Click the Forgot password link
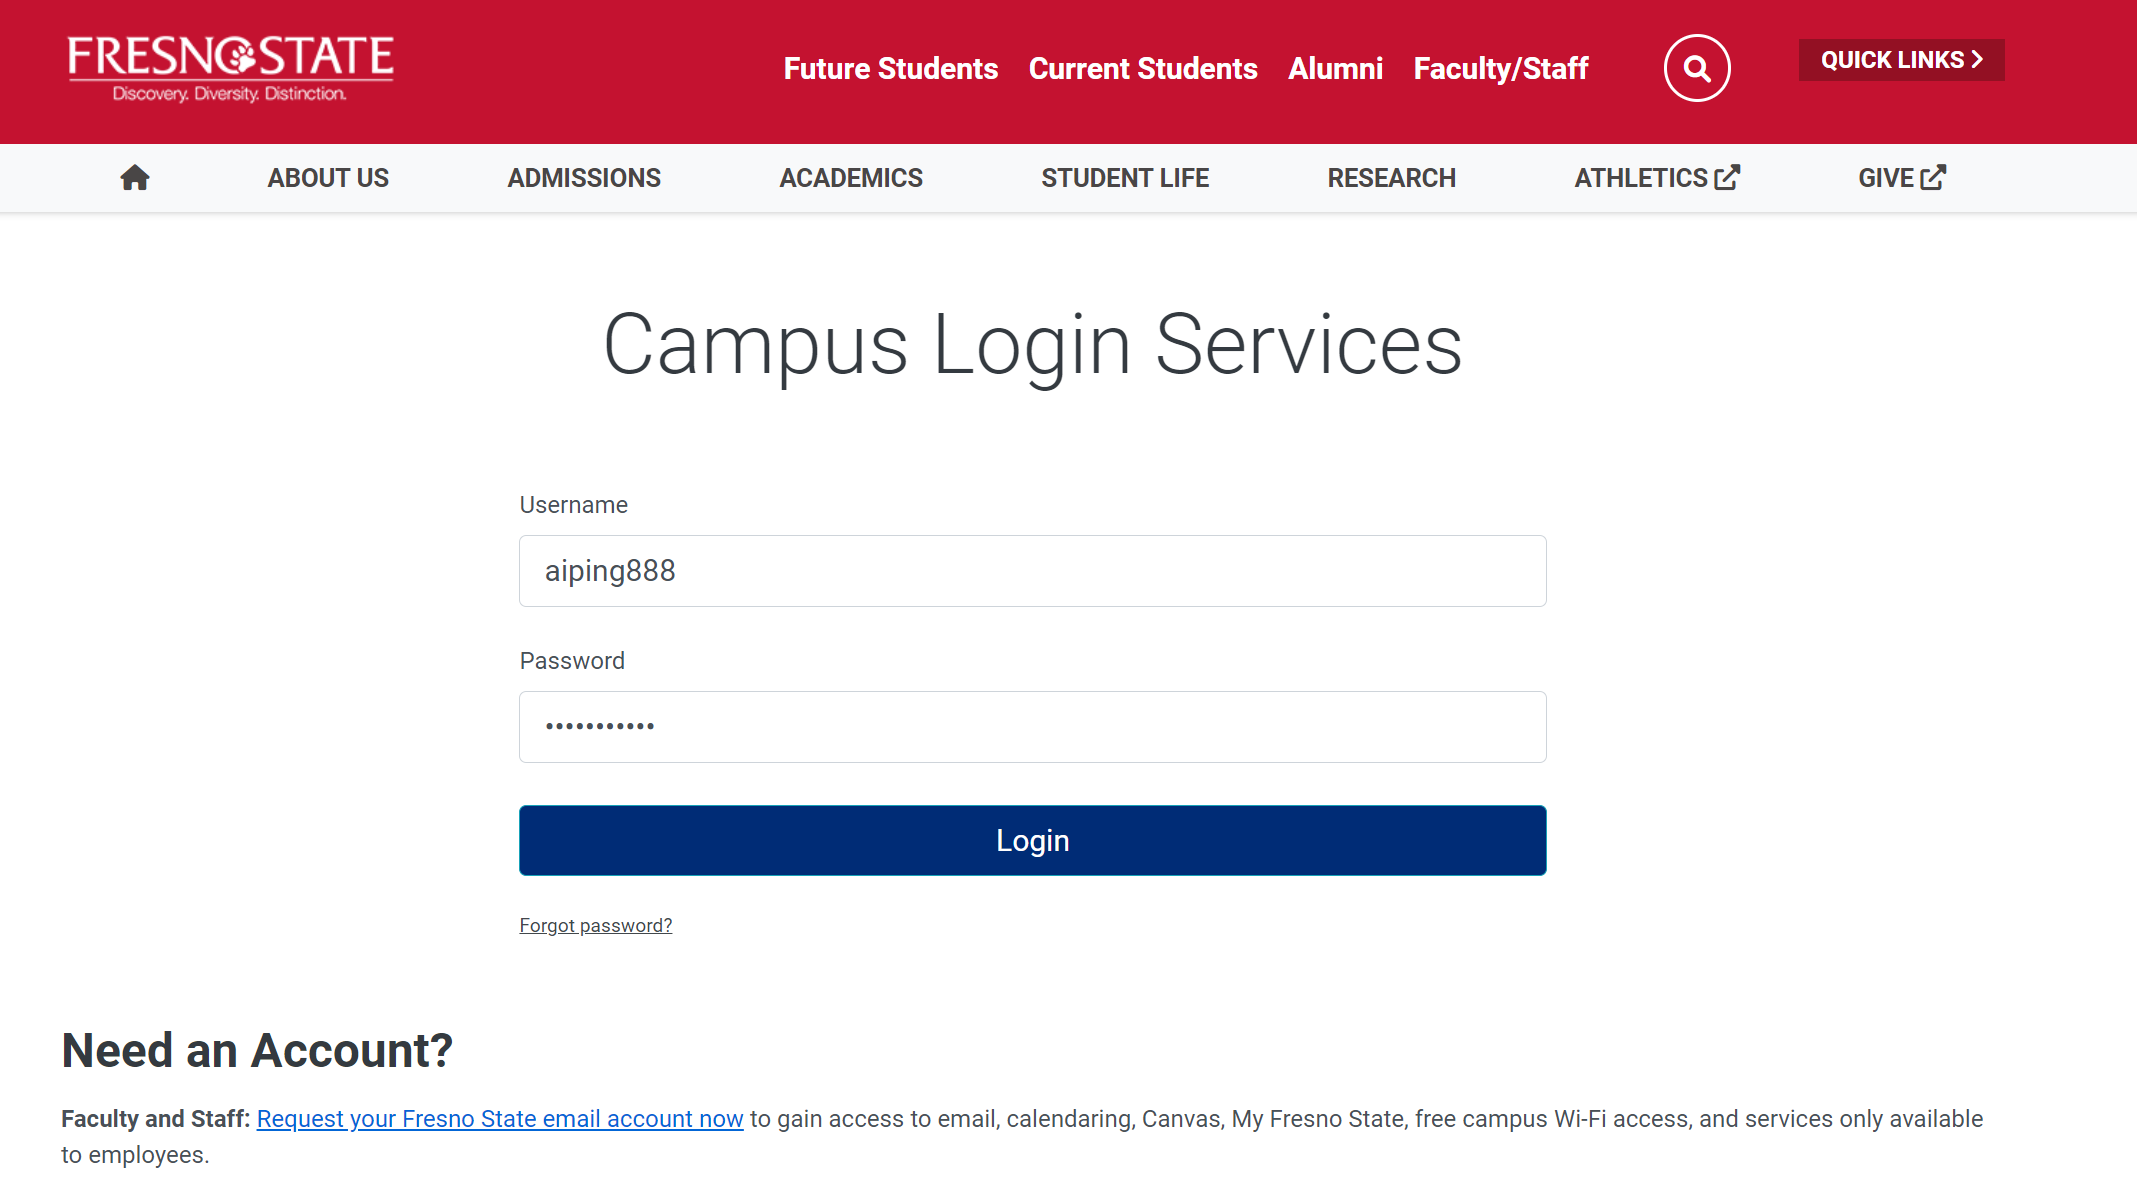This screenshot has width=2137, height=1183. point(596,924)
